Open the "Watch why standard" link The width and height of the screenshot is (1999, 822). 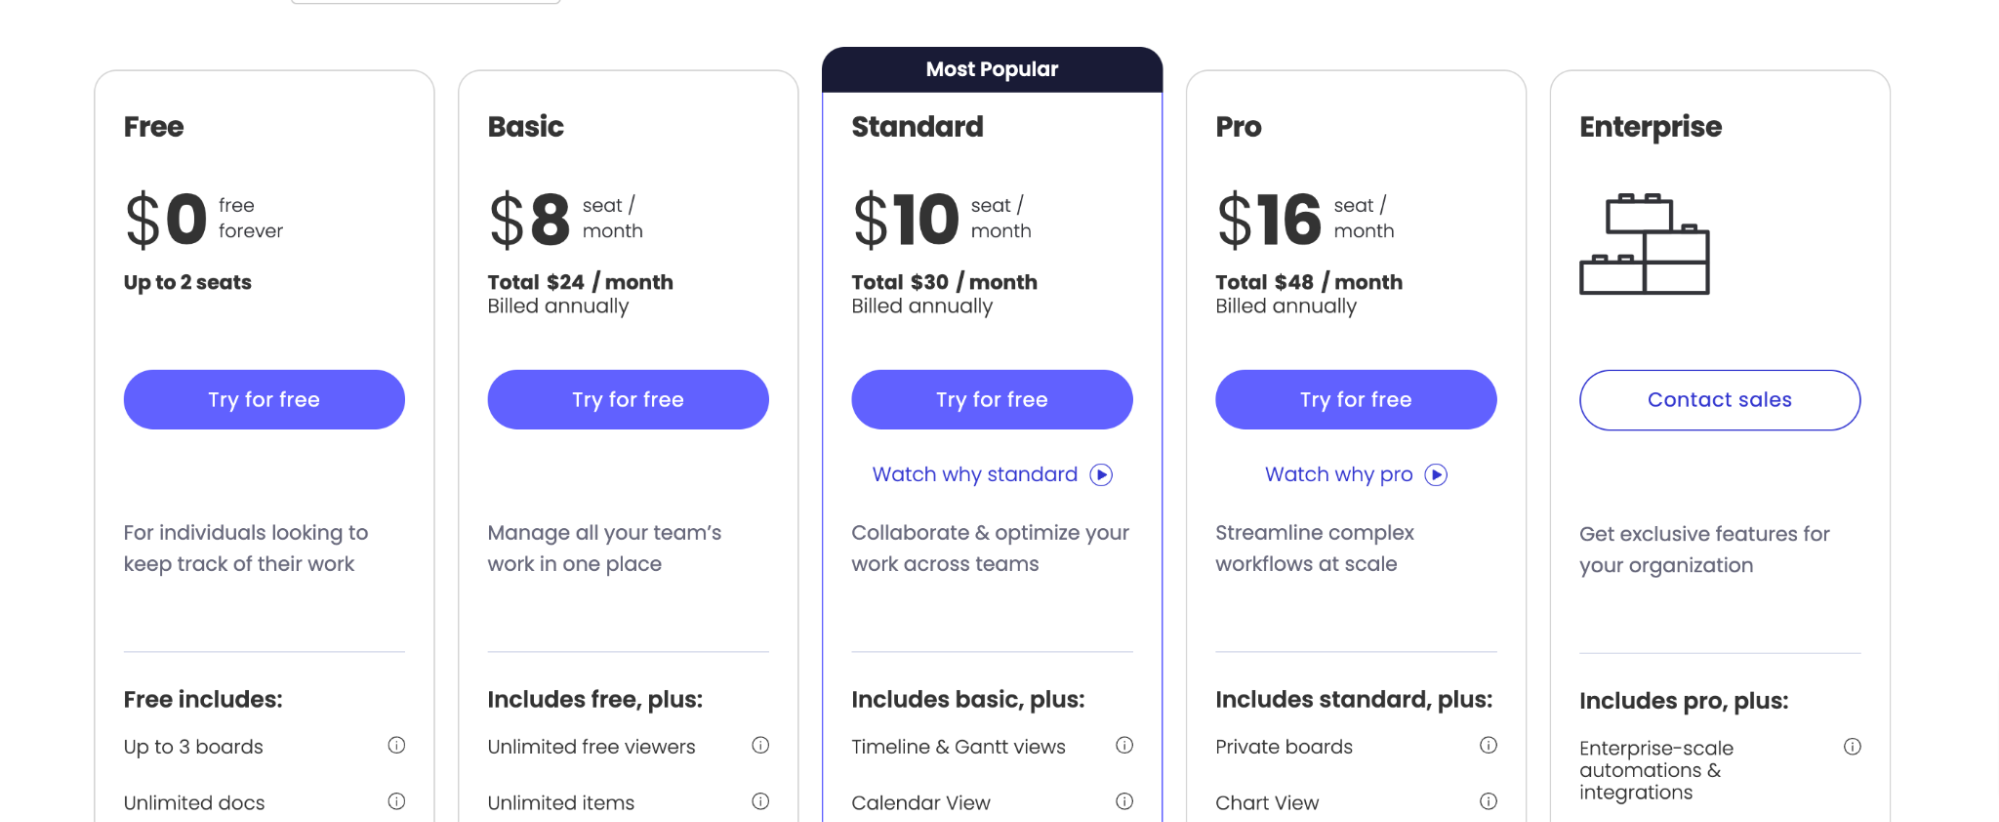pyautogui.click(x=973, y=474)
